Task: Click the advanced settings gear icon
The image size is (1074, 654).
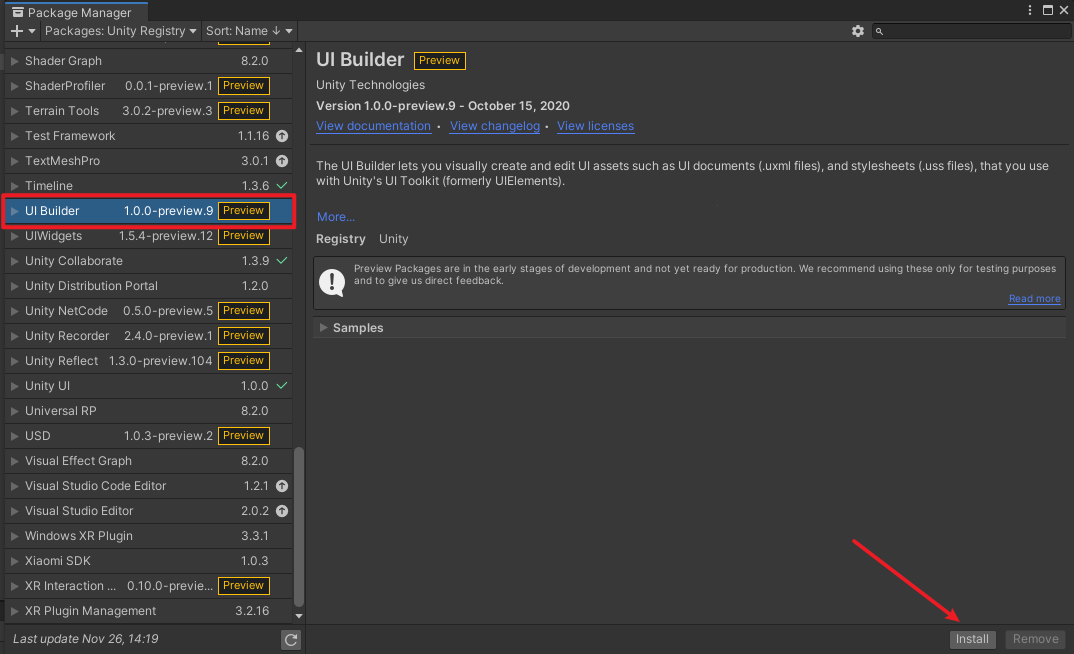Action: pos(858,31)
